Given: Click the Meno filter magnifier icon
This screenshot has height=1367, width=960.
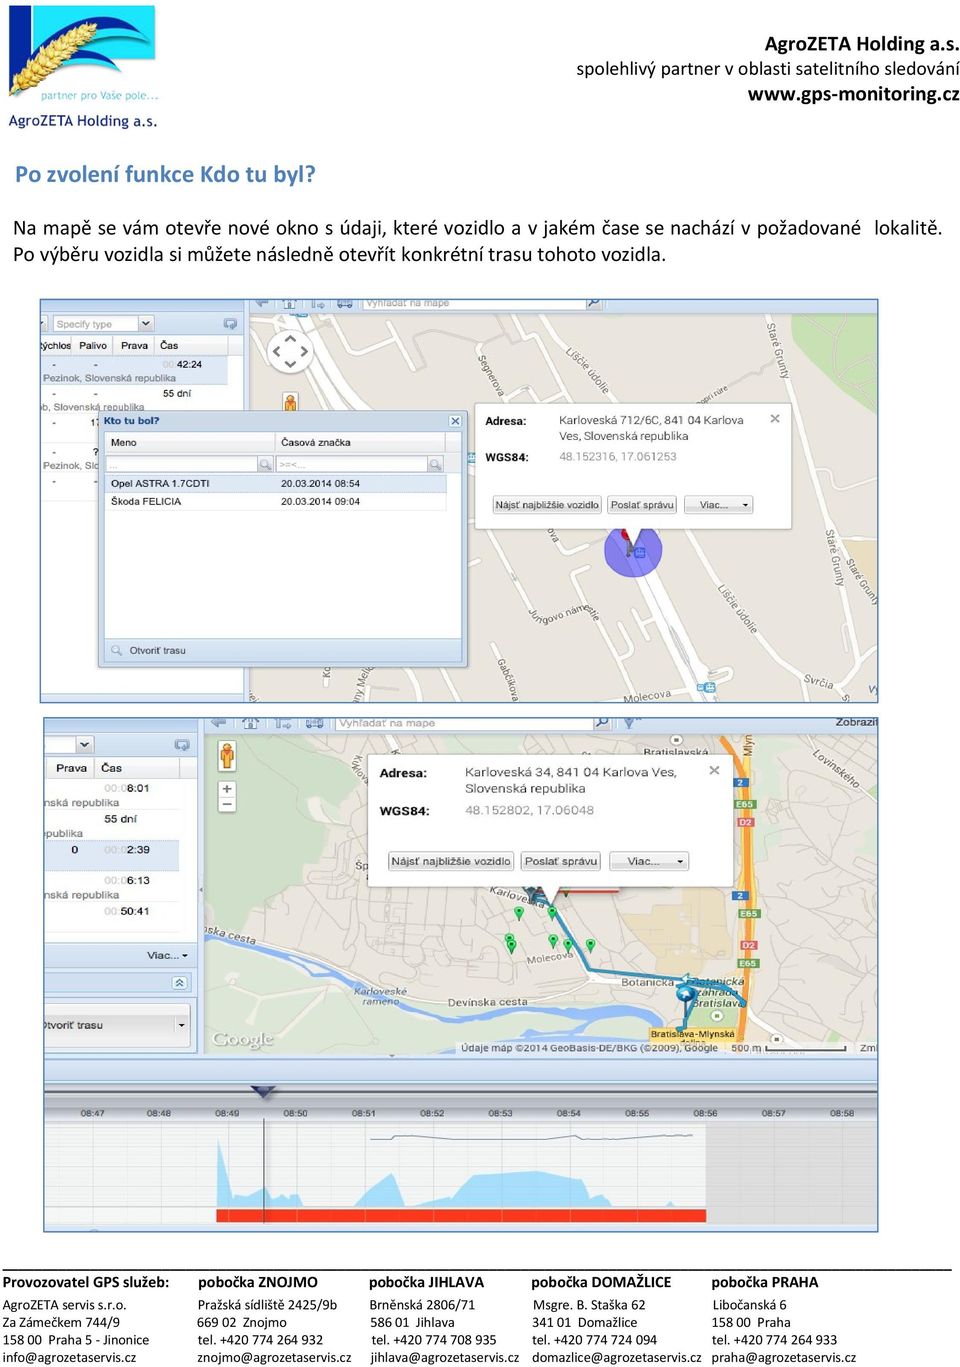Looking at the screenshot, I should point(265,465).
